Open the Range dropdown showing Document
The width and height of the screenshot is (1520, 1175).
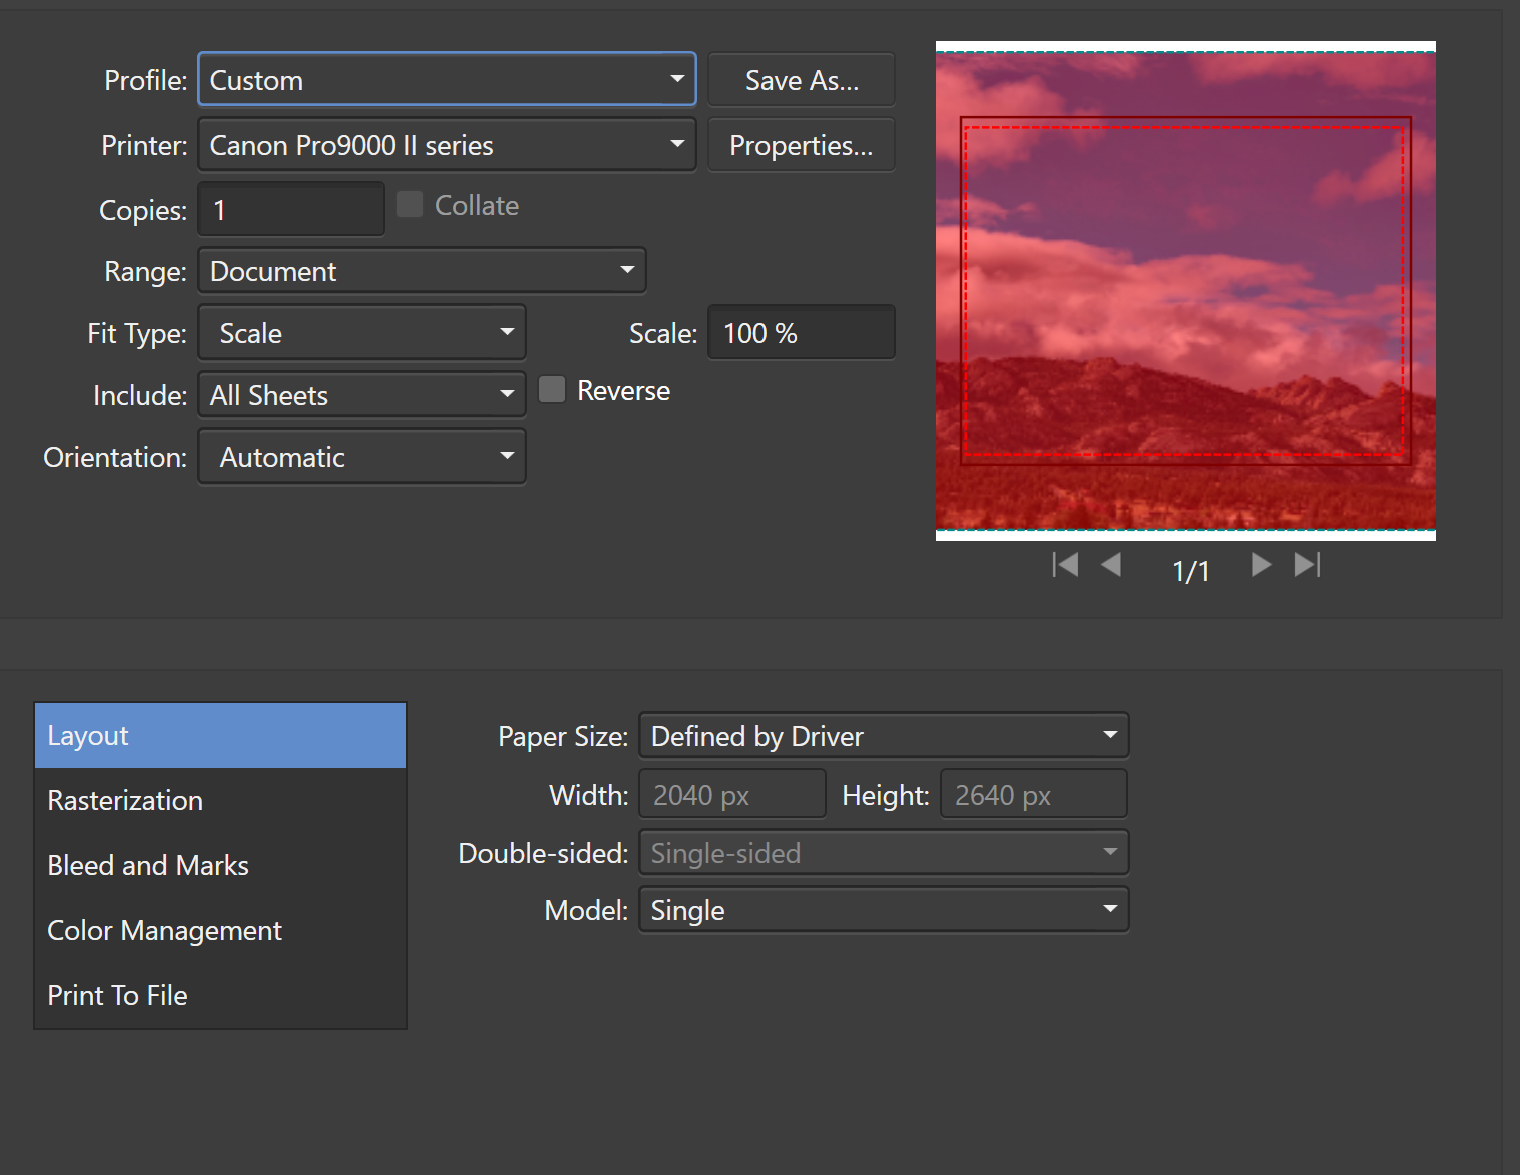coord(421,271)
